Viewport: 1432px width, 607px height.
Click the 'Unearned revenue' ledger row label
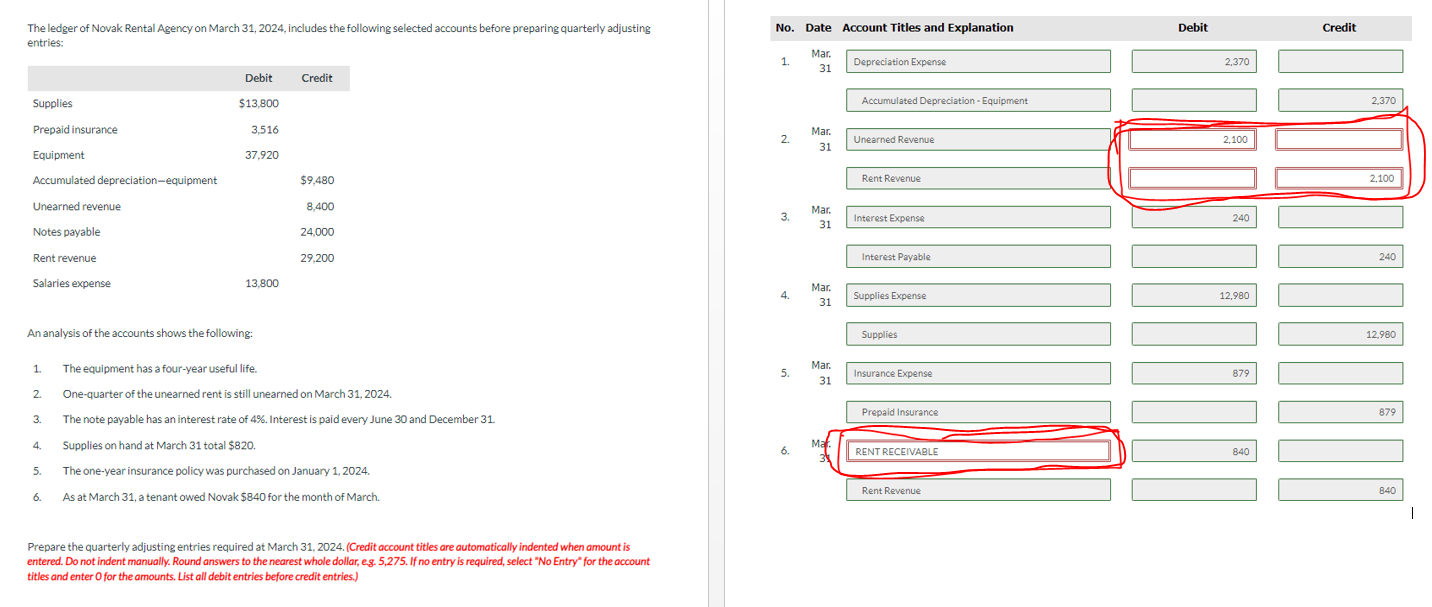pos(77,207)
